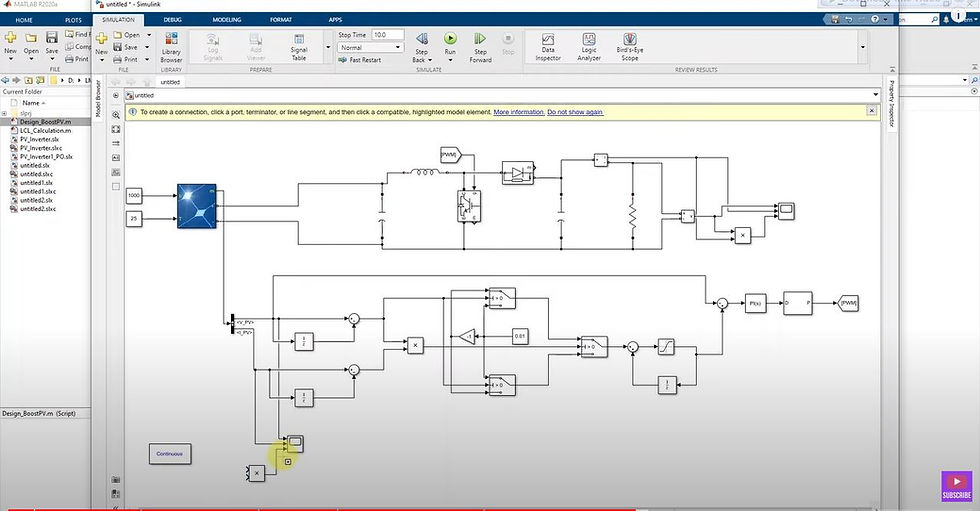Image resolution: width=980 pixels, height=511 pixels.
Task: Switch to the MODELING tab
Action: [x=226, y=20]
